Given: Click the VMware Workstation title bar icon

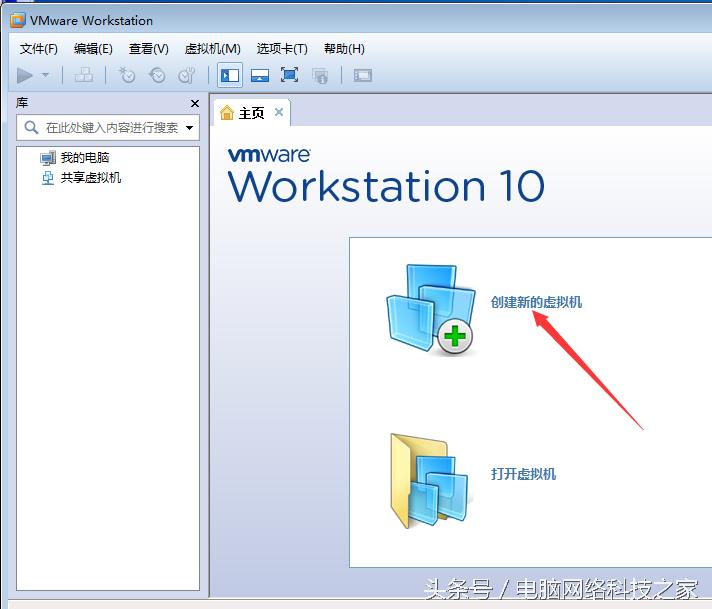Looking at the screenshot, I should tap(18, 20).
